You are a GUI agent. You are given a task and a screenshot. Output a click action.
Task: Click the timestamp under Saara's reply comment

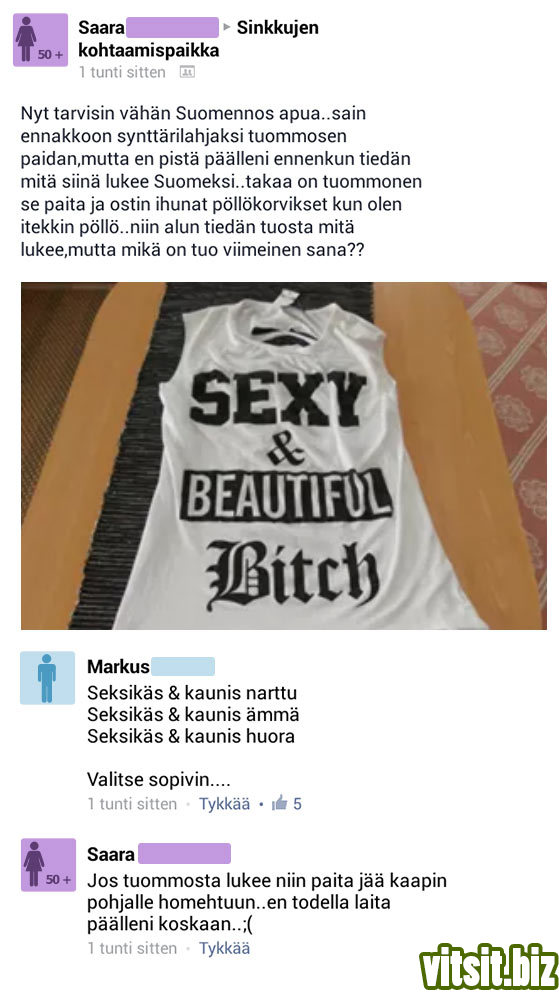(x=132, y=948)
